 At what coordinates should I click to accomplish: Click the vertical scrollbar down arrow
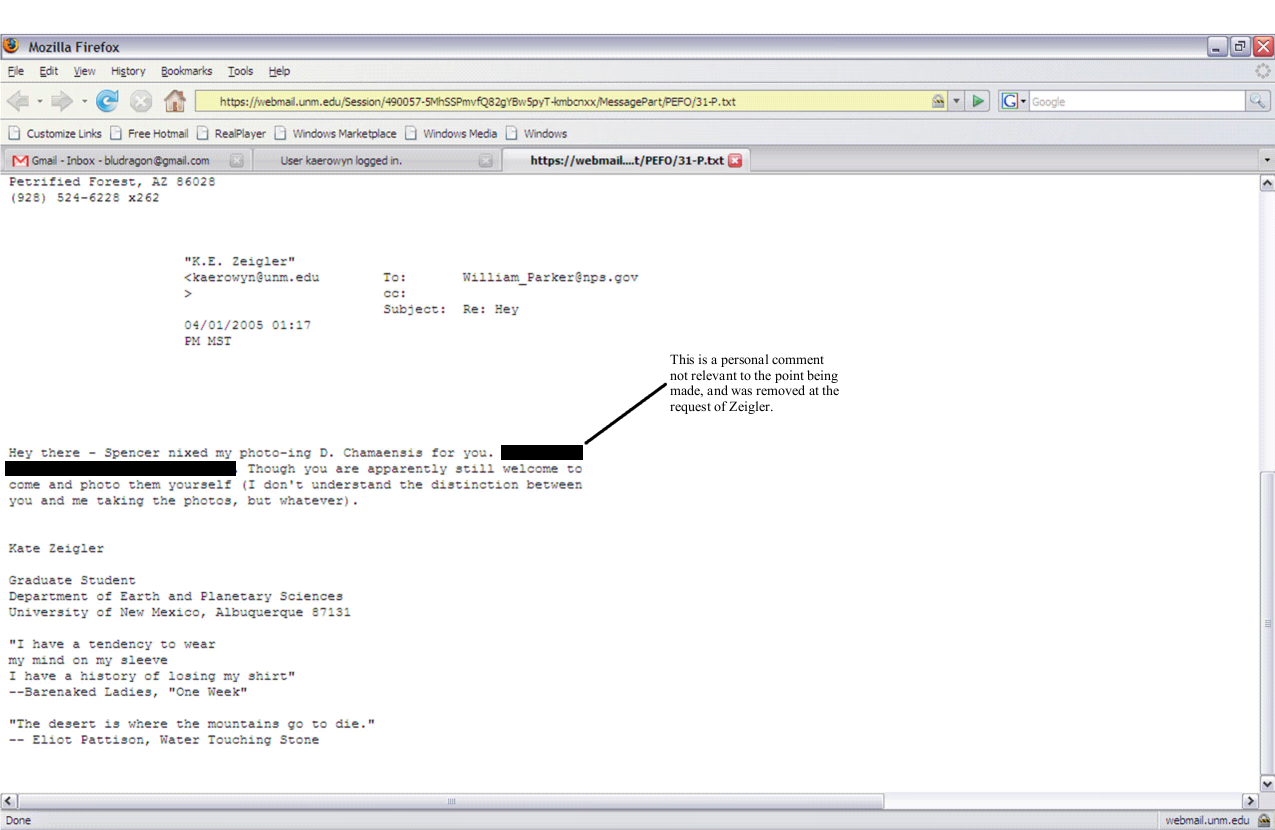pyautogui.click(x=1267, y=784)
